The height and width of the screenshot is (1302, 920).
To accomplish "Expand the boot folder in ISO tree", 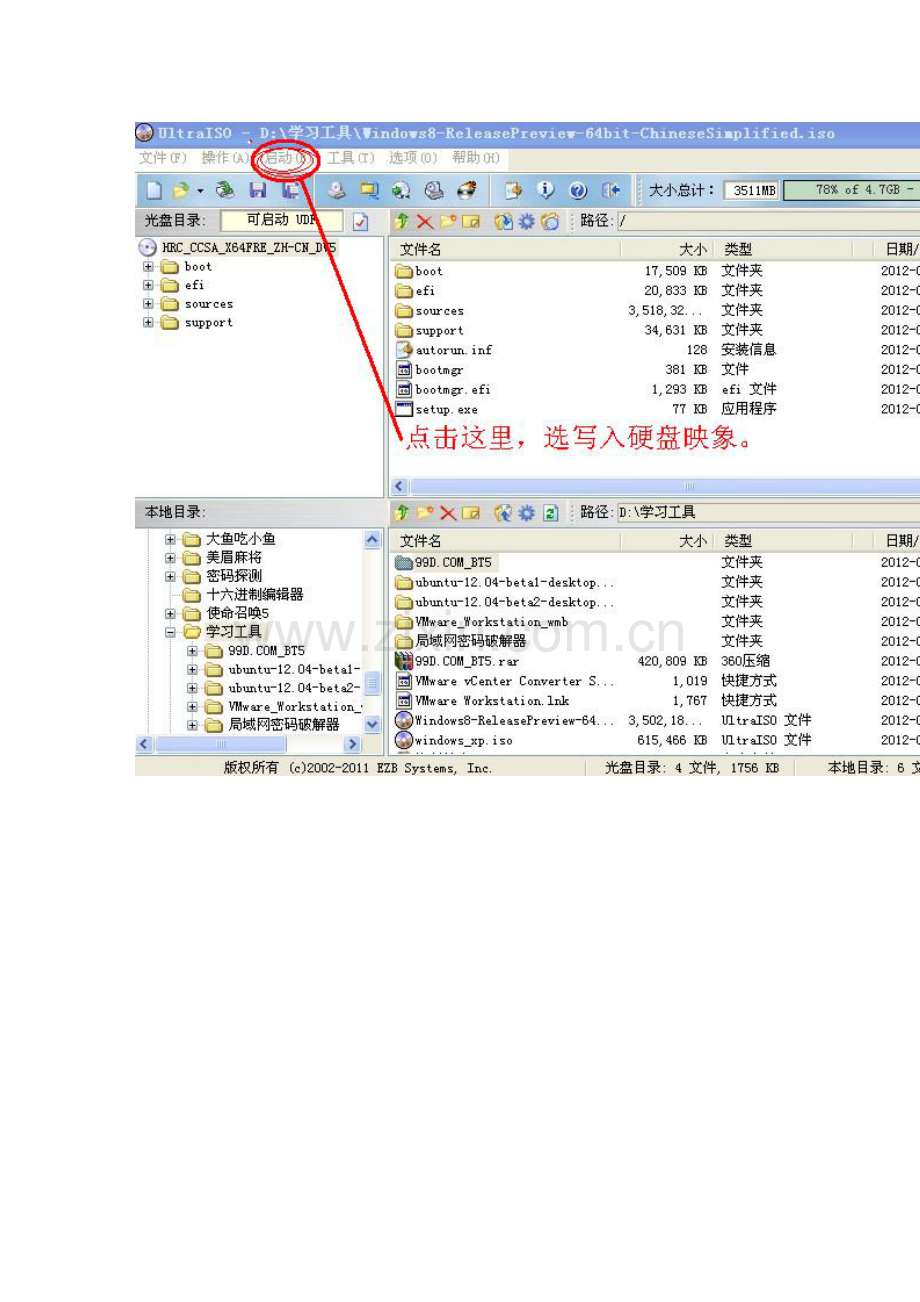I will coord(149,267).
